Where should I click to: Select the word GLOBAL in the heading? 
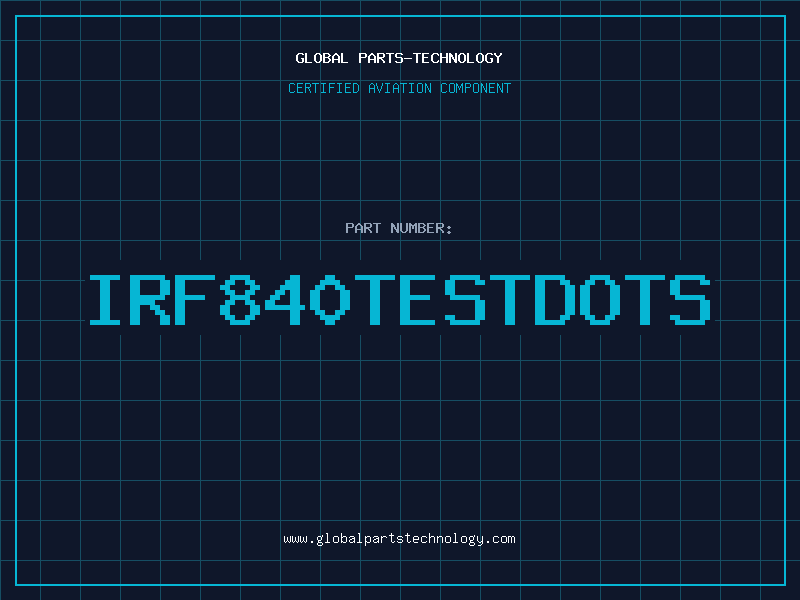point(322,58)
